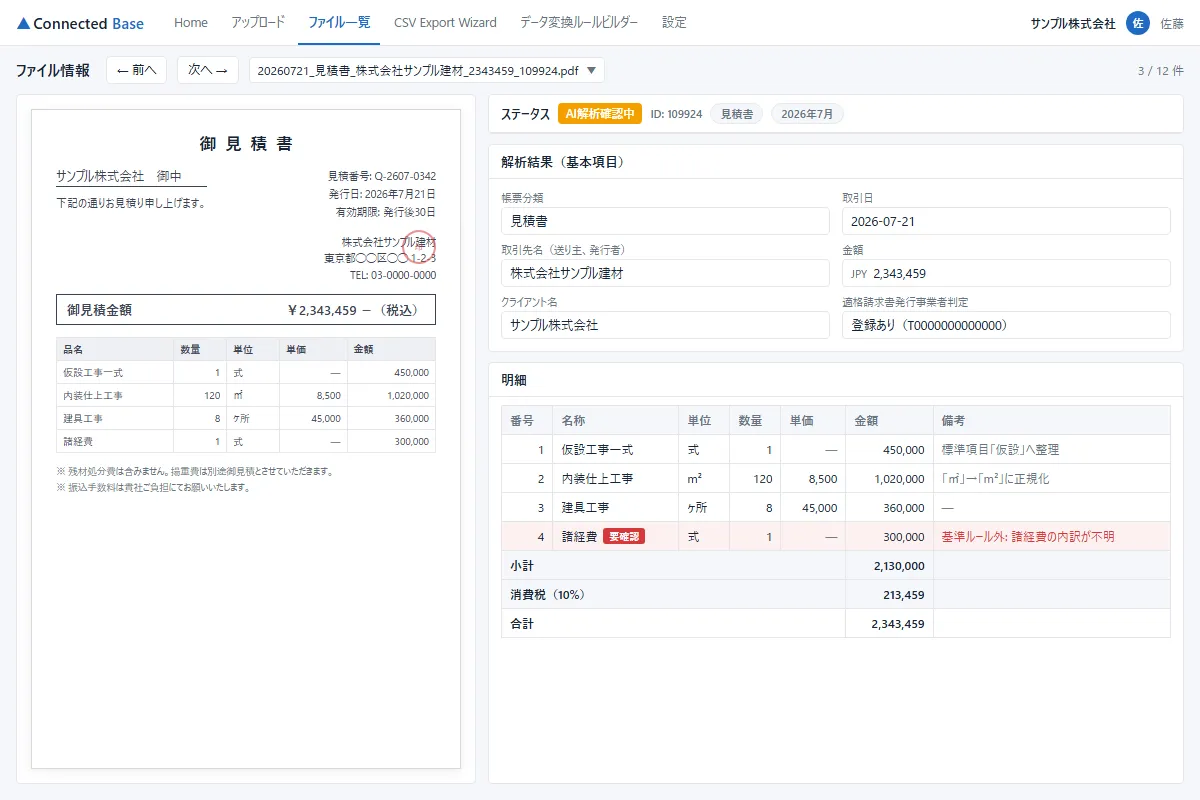Screen dimensions: 1200x800
Task: Edit the 取引日 field 2026-07-21
Action: click(x=1006, y=221)
